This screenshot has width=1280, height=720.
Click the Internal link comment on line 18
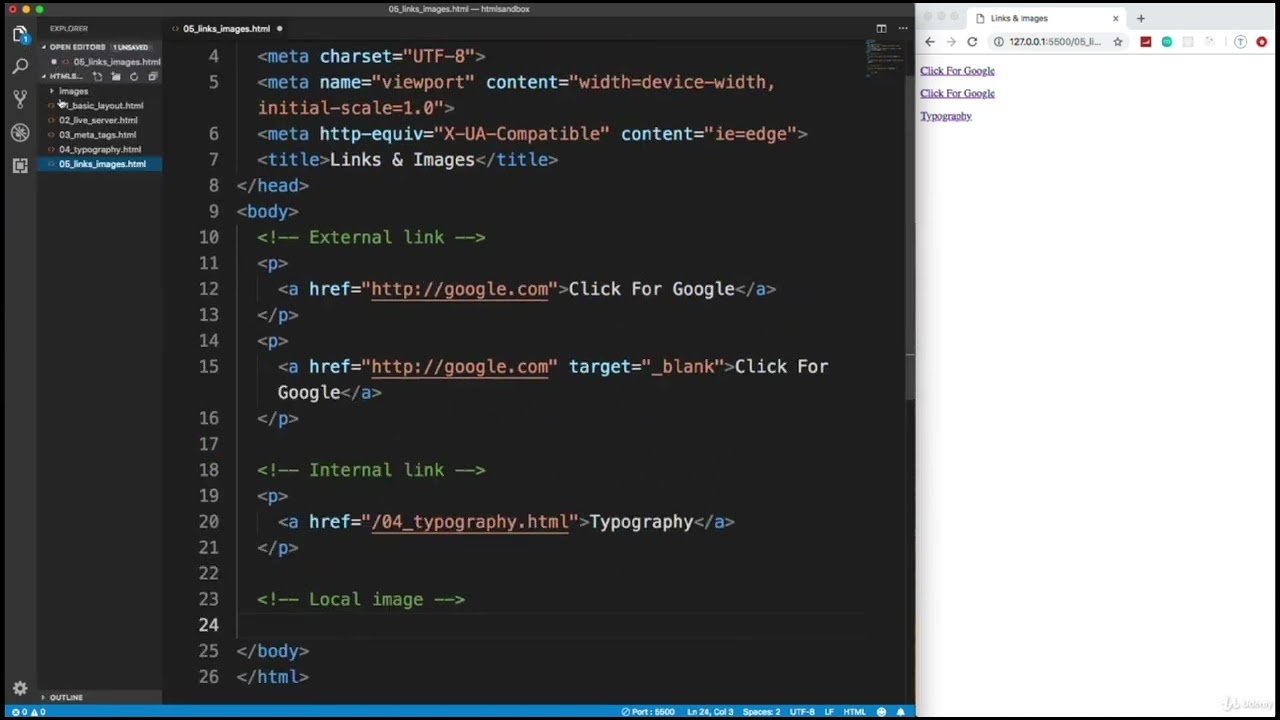(x=371, y=470)
